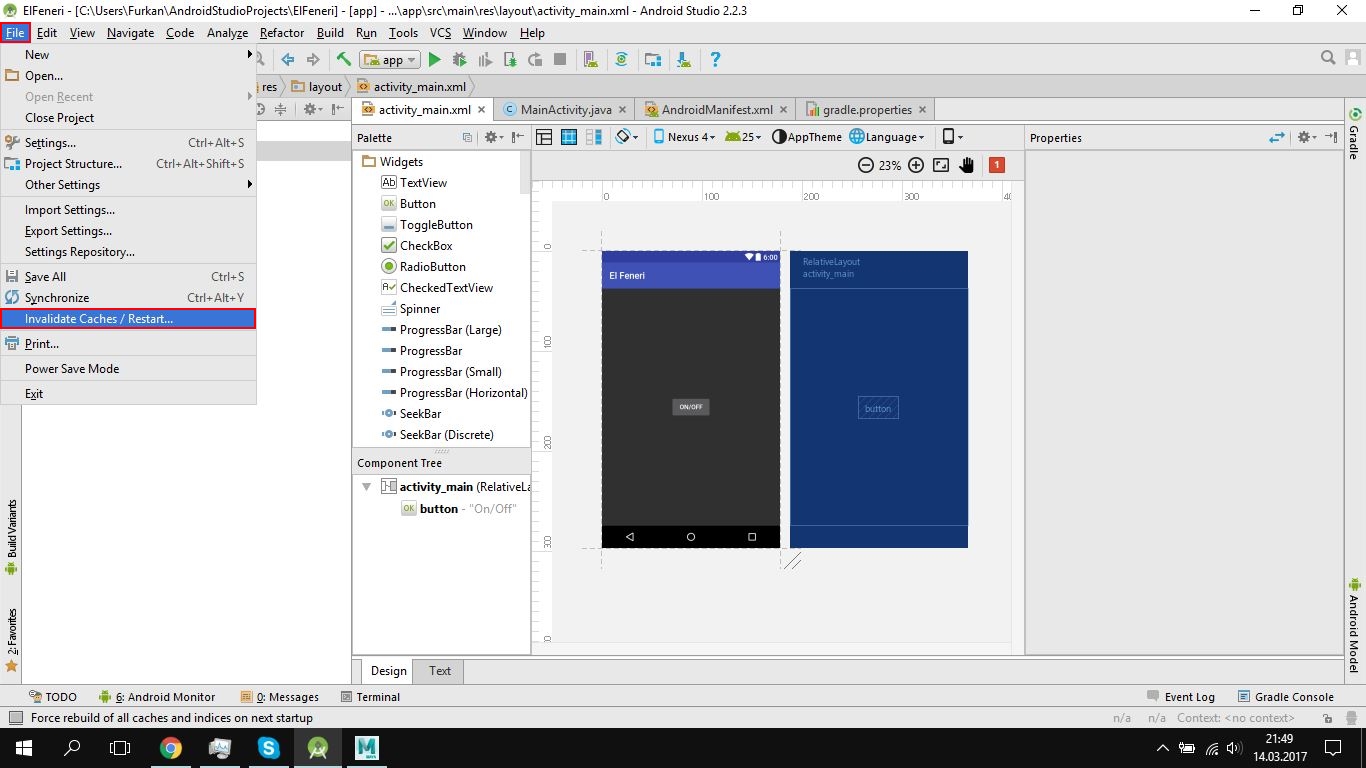Image resolution: width=1366 pixels, height=768 pixels.
Task: Open the Android Monitor tool window
Action: [x=156, y=697]
